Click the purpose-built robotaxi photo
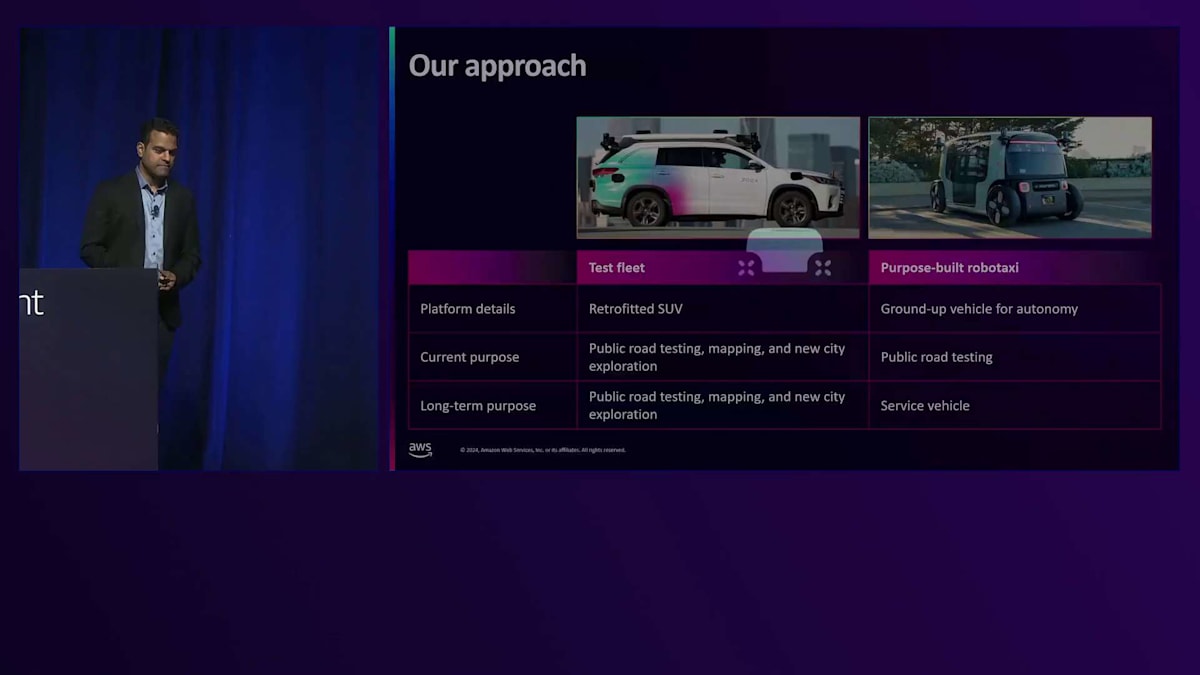Viewport: 1200px width, 675px height. (x=1010, y=177)
